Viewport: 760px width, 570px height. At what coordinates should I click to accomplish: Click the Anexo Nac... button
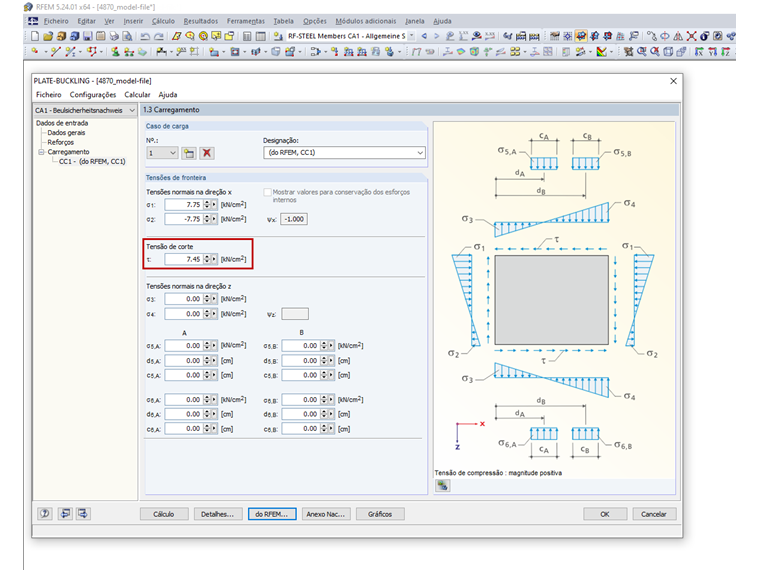click(326, 514)
